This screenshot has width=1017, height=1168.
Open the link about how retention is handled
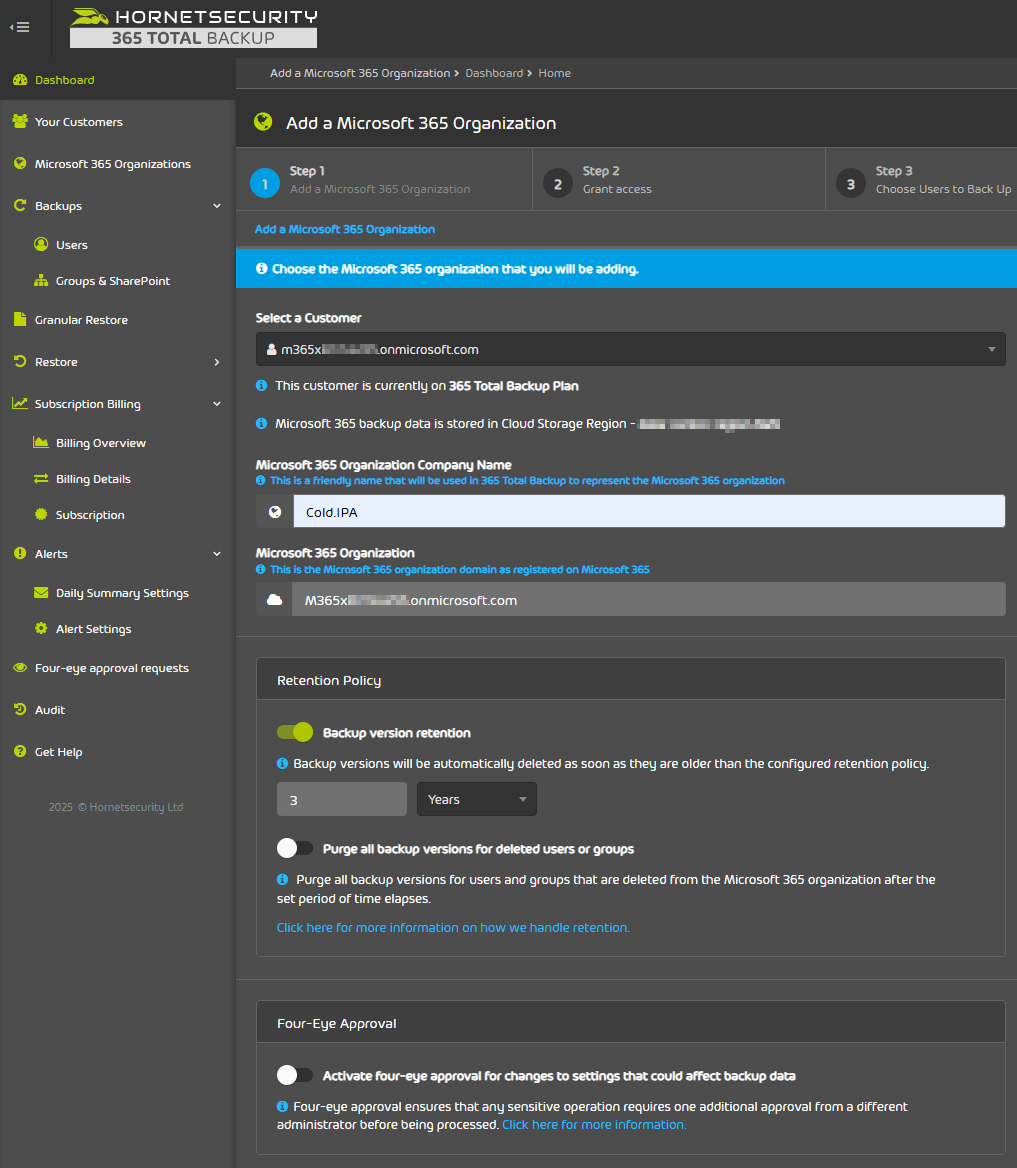click(453, 927)
